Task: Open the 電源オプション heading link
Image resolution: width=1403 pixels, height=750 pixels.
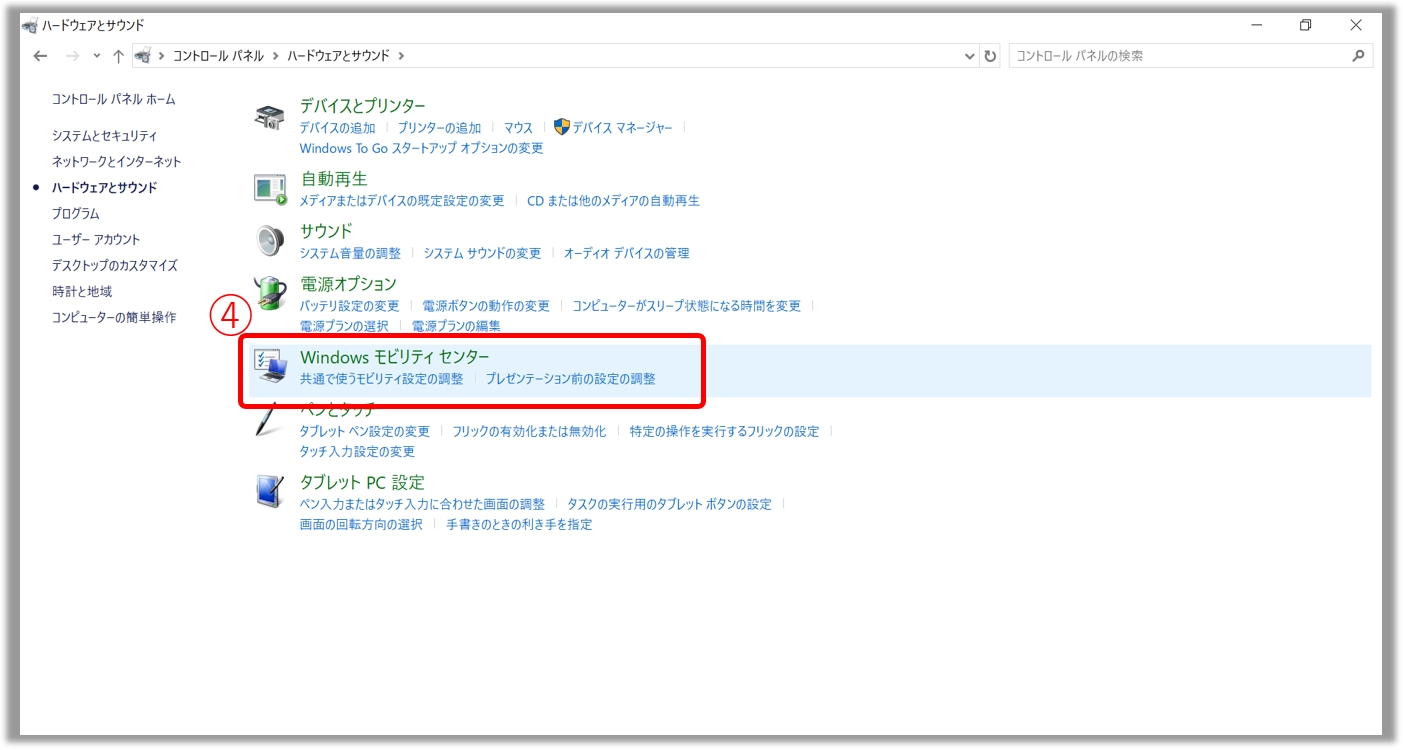Action: (x=348, y=284)
